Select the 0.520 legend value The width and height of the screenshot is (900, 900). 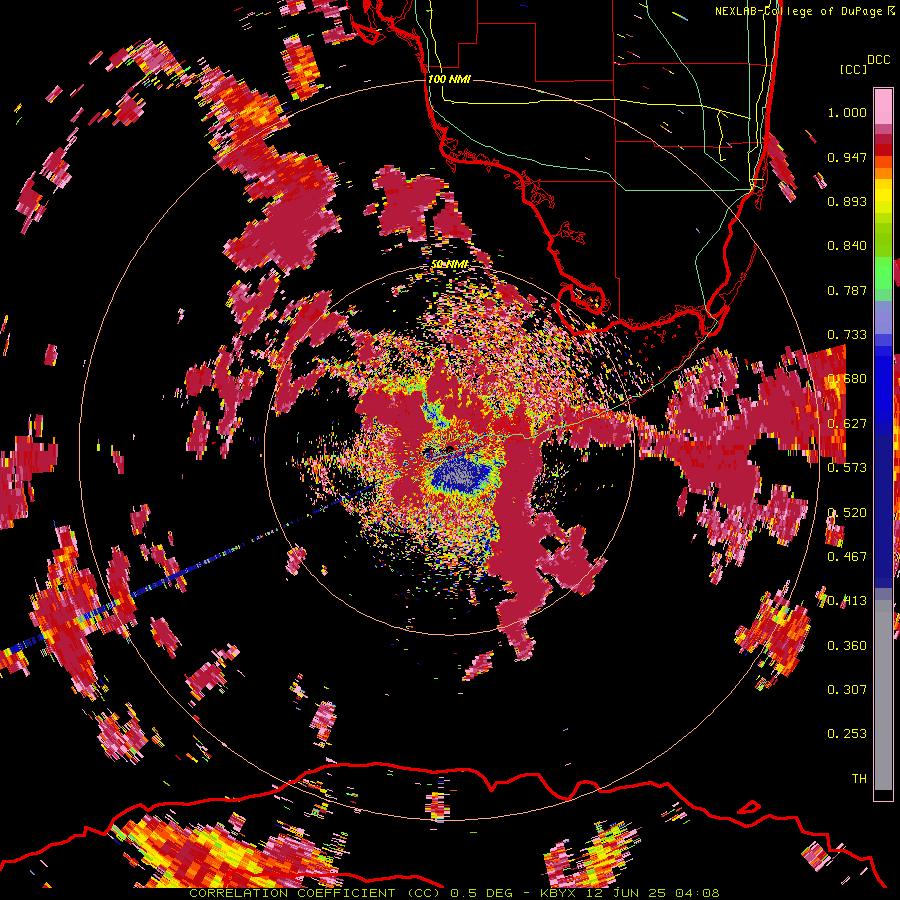tap(847, 513)
